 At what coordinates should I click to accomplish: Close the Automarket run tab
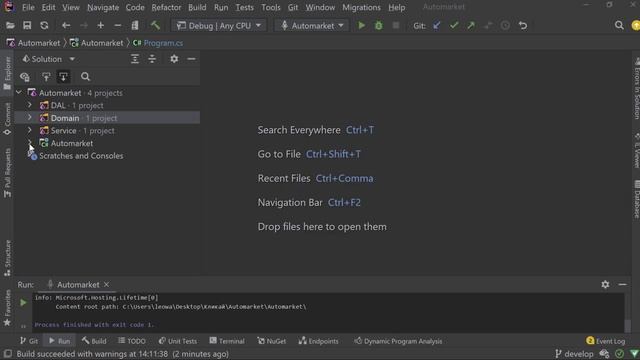[x=106, y=284]
